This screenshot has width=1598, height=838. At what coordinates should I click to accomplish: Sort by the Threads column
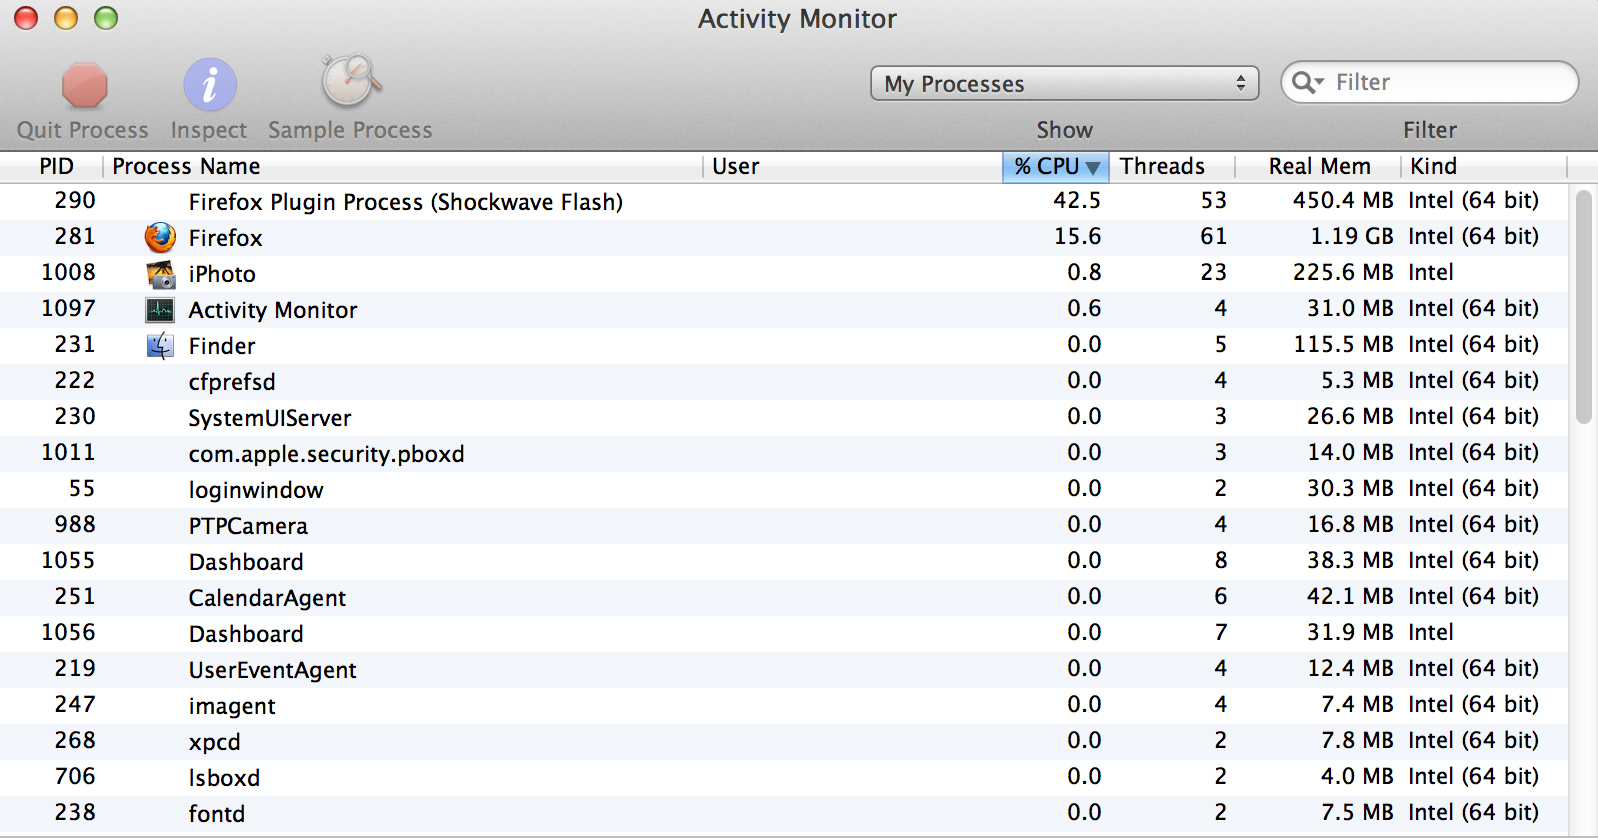(1172, 166)
